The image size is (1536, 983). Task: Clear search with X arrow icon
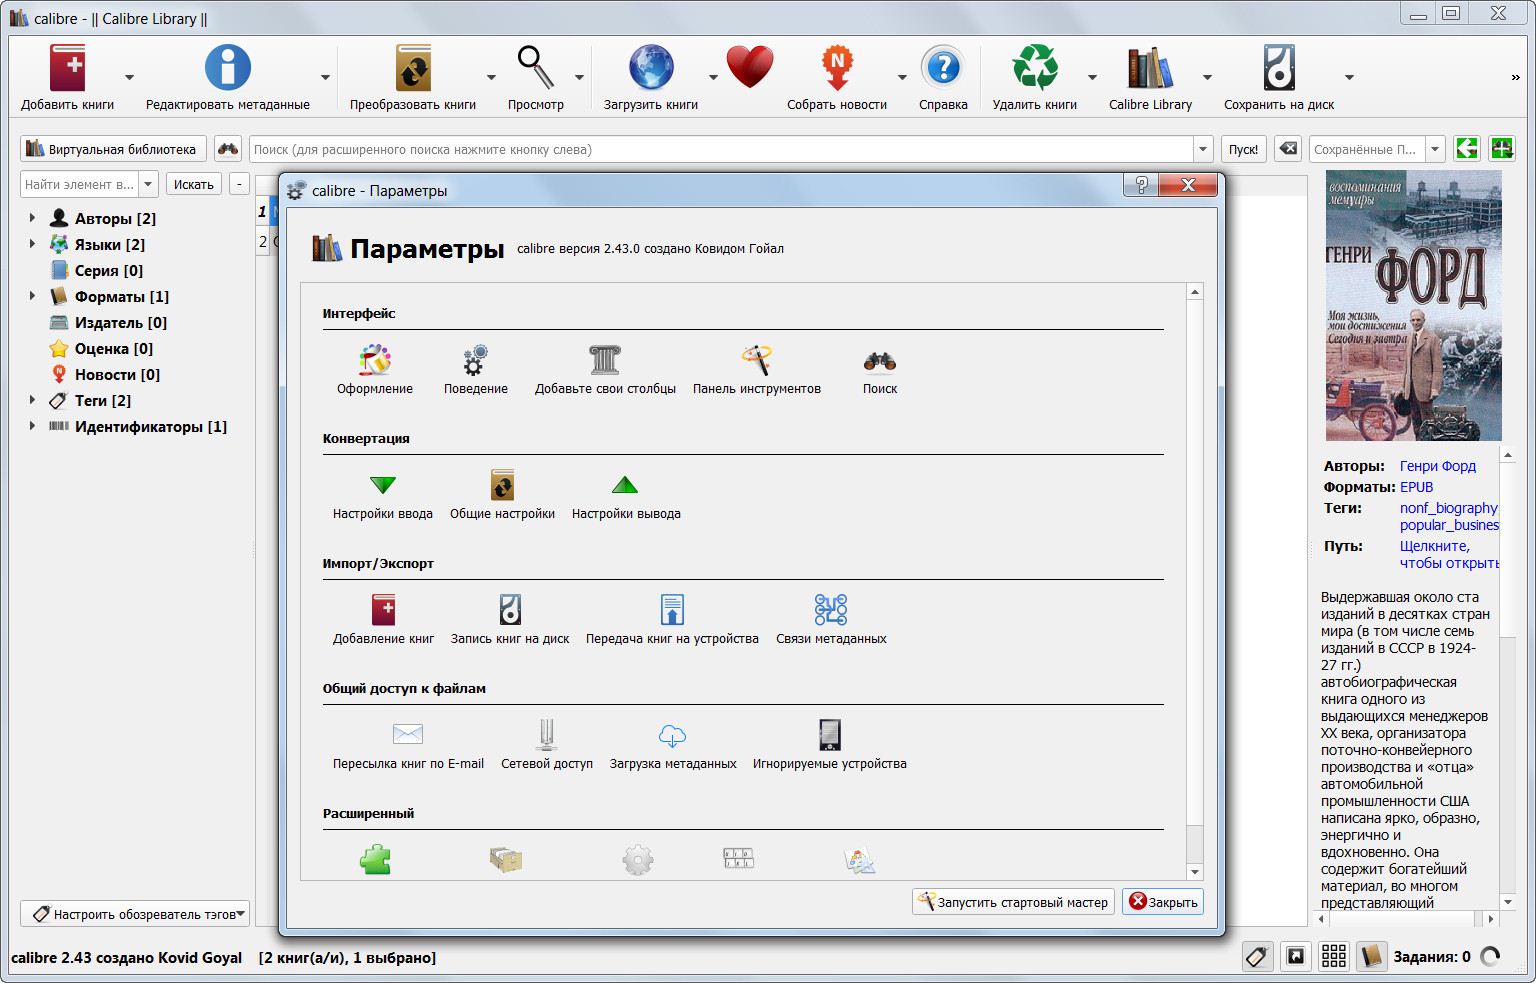[1289, 149]
